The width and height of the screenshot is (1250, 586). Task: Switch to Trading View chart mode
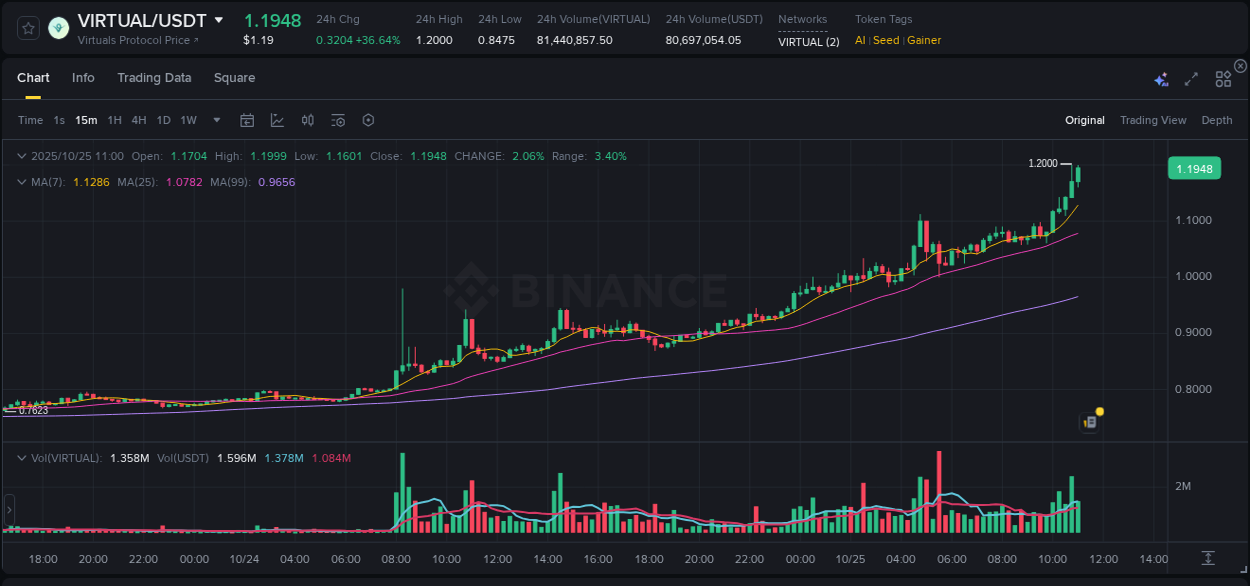[x=1152, y=120]
